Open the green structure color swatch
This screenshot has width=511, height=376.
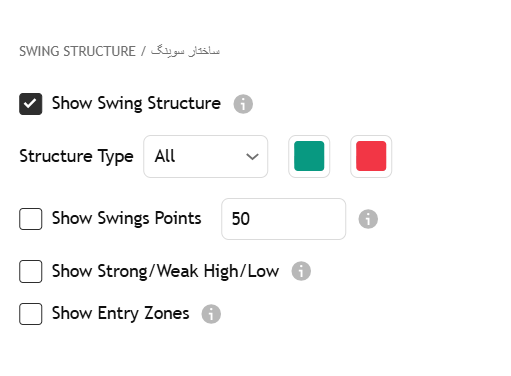[309, 156]
